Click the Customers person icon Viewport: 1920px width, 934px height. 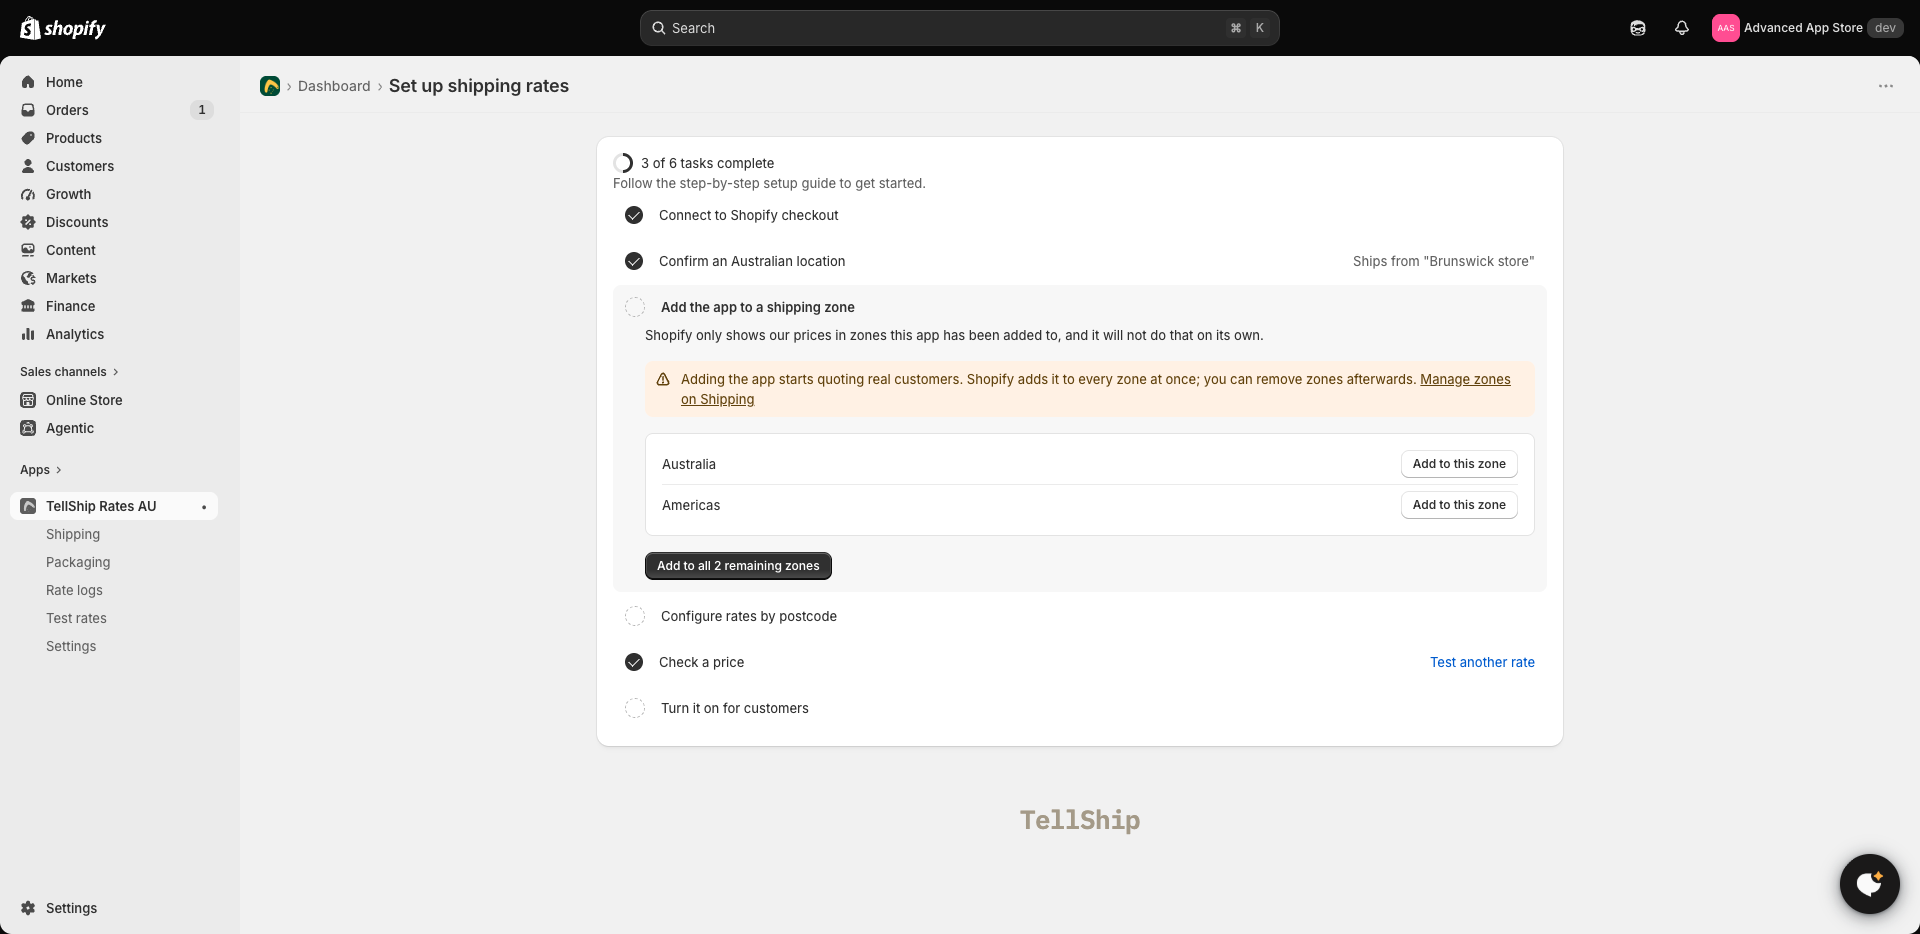(28, 166)
